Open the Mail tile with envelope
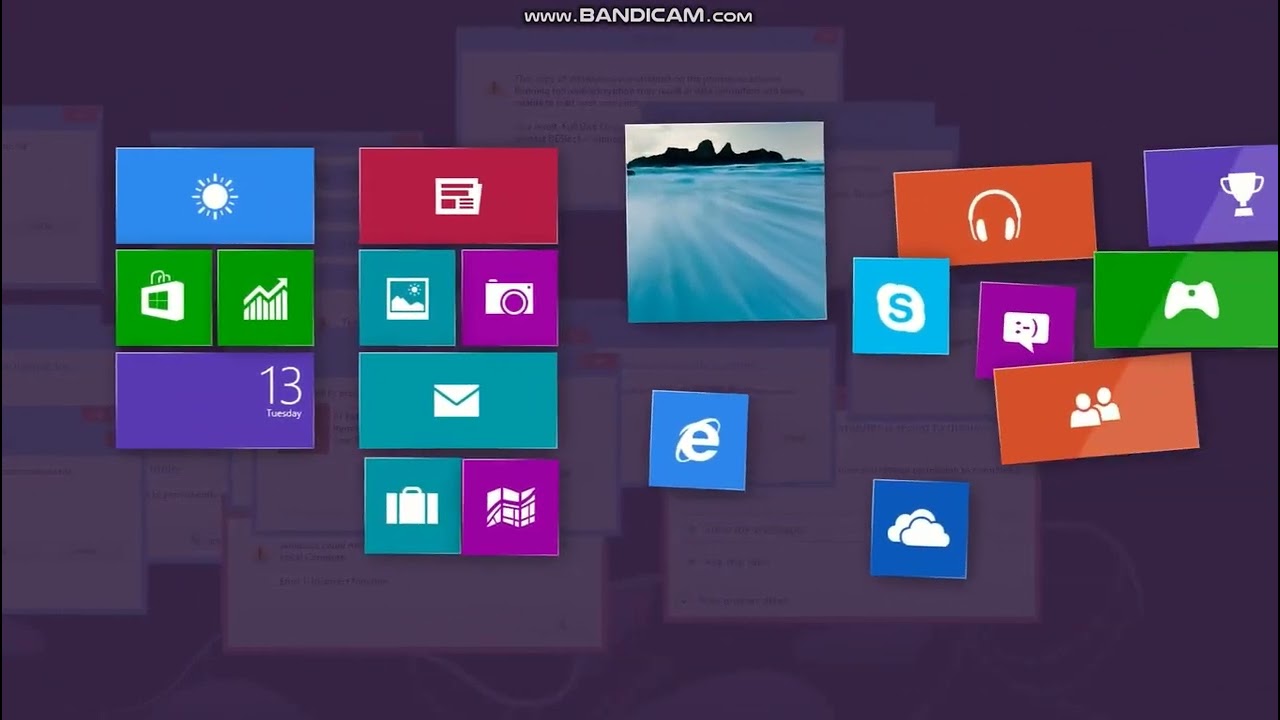The image size is (1280, 720). click(458, 400)
